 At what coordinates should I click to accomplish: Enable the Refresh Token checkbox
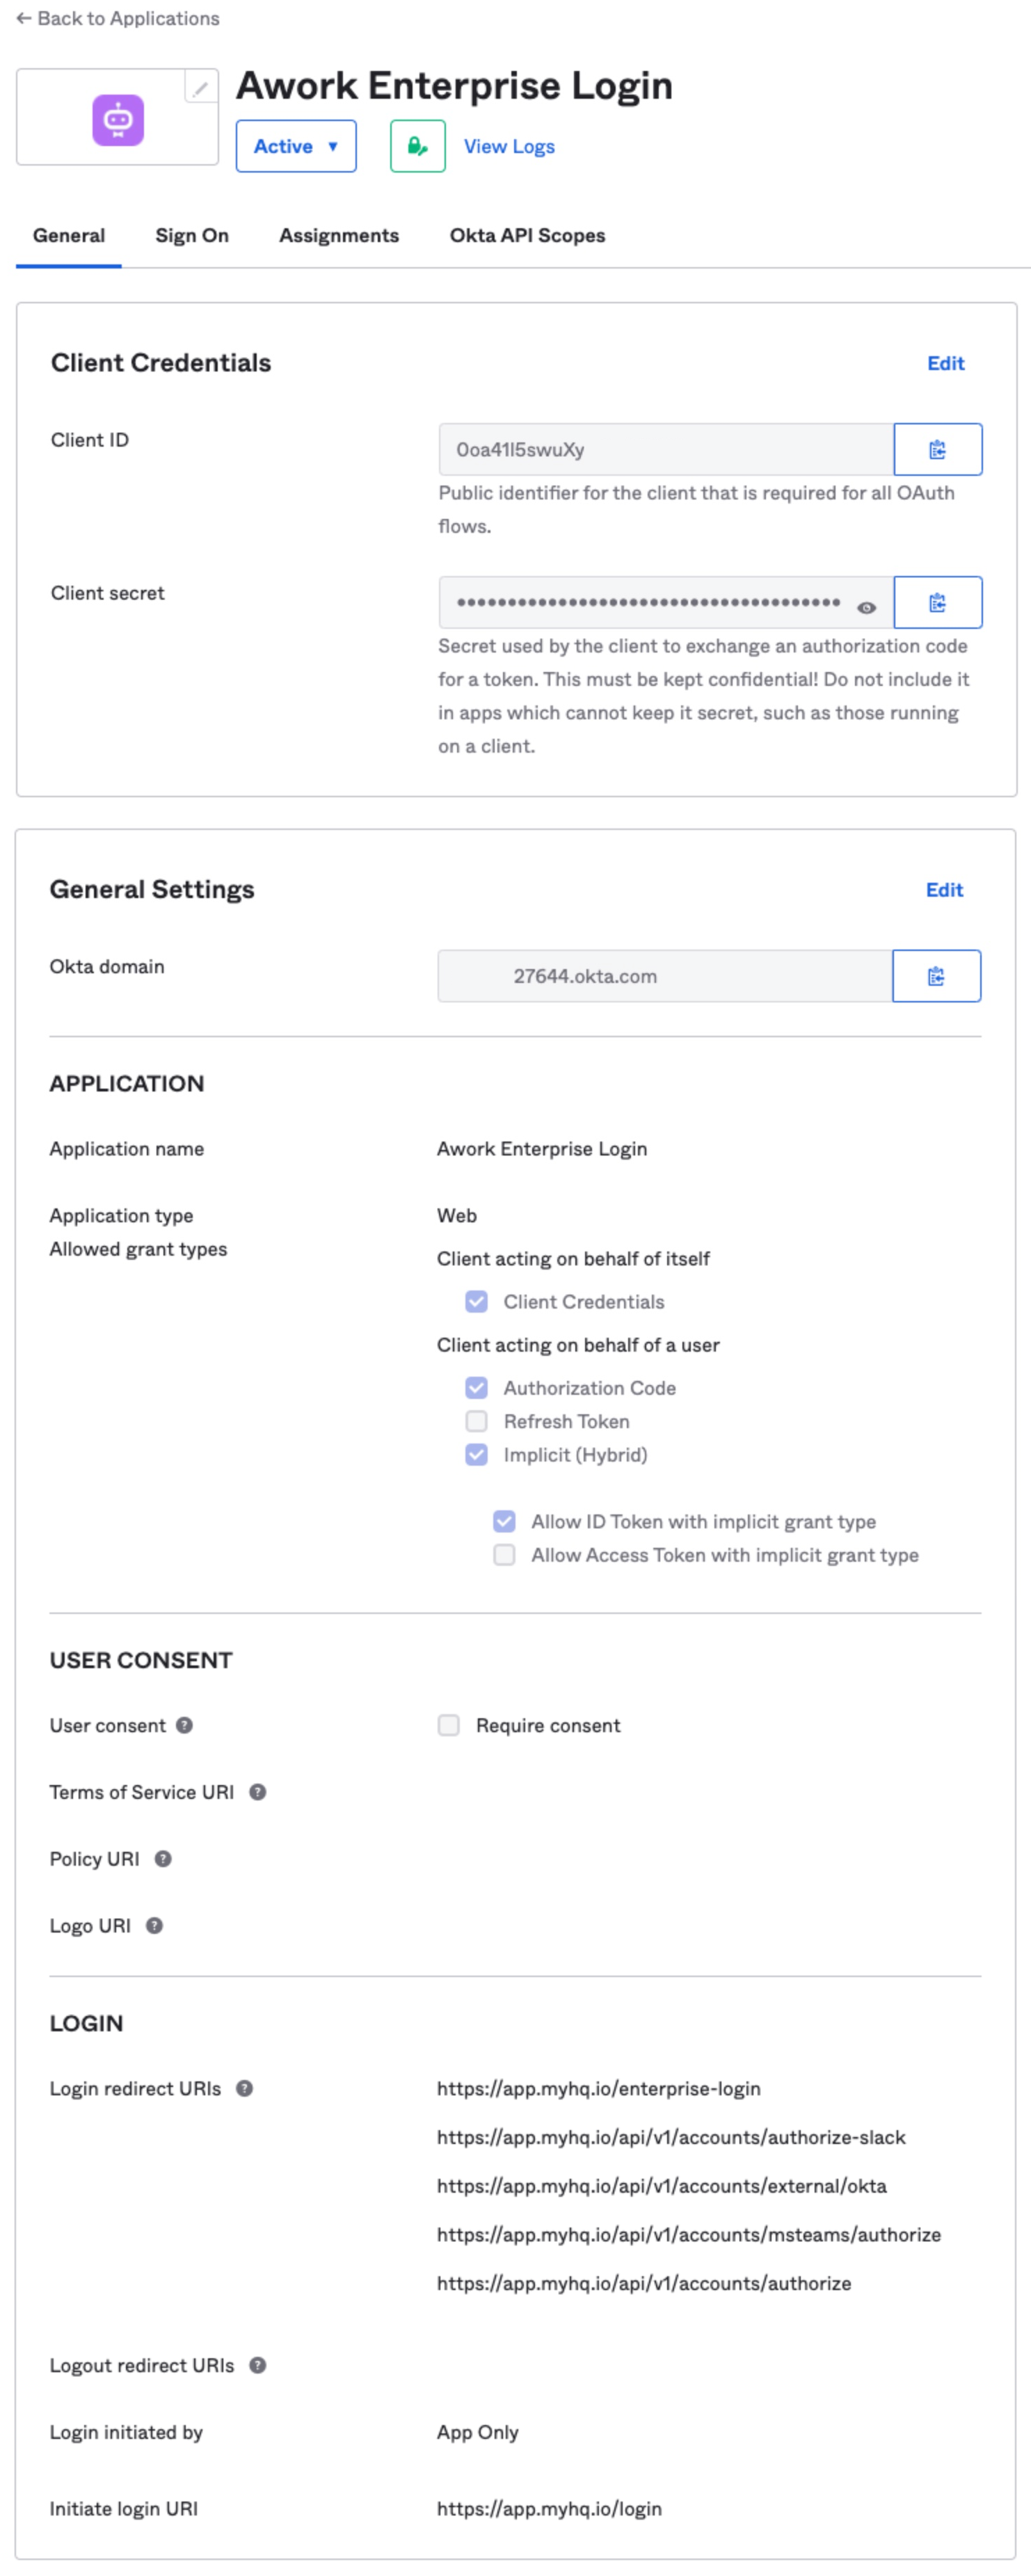pos(476,1421)
